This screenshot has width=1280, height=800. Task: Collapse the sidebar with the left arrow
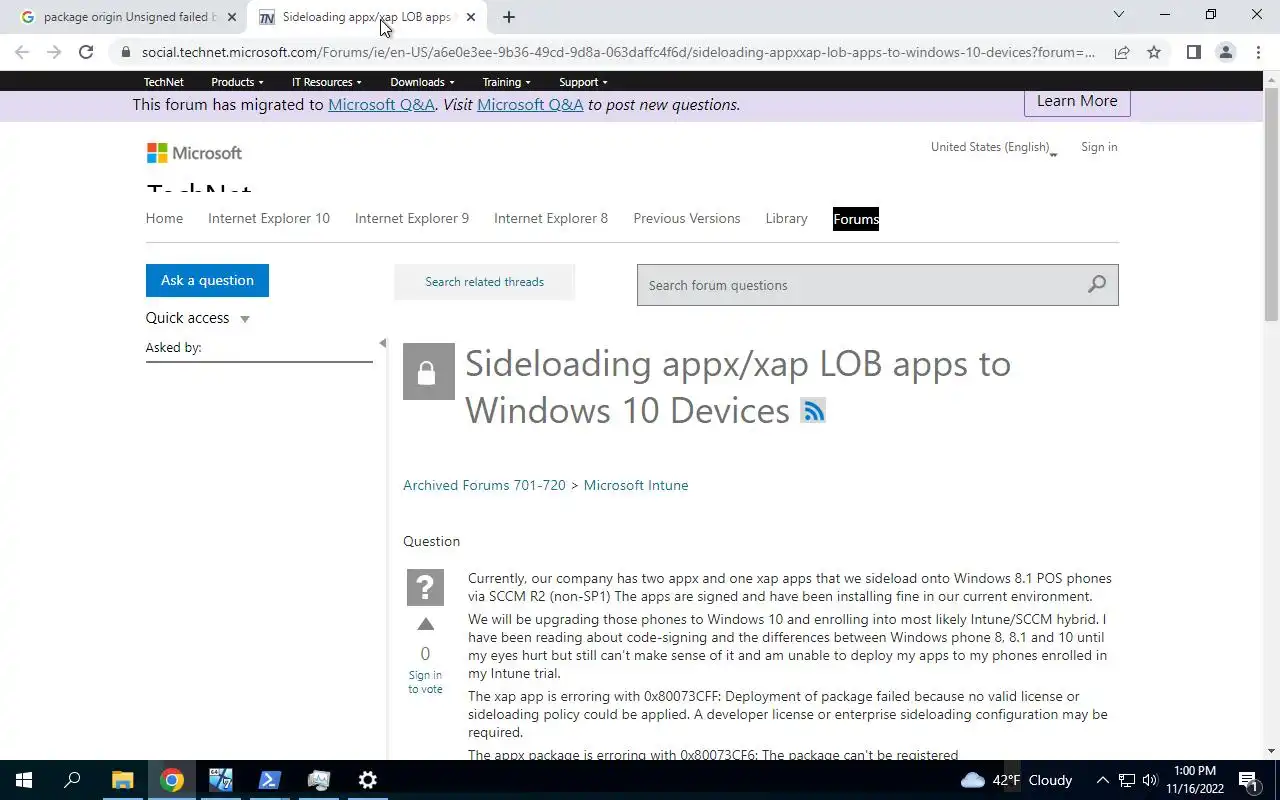coord(382,343)
